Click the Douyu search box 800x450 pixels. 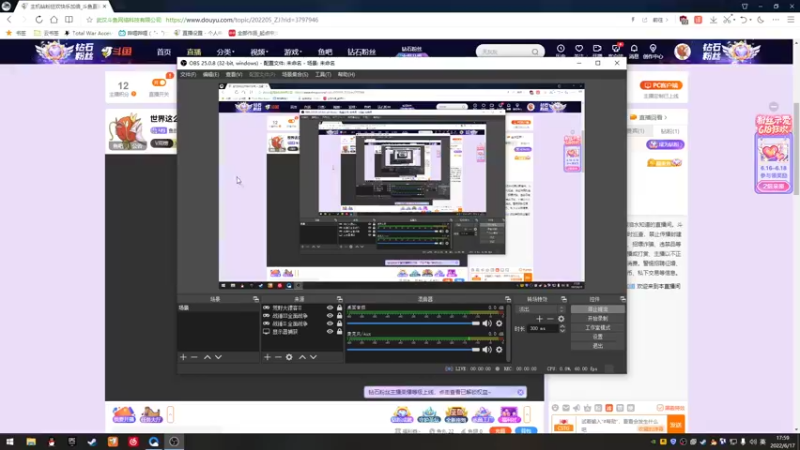(x=509, y=52)
